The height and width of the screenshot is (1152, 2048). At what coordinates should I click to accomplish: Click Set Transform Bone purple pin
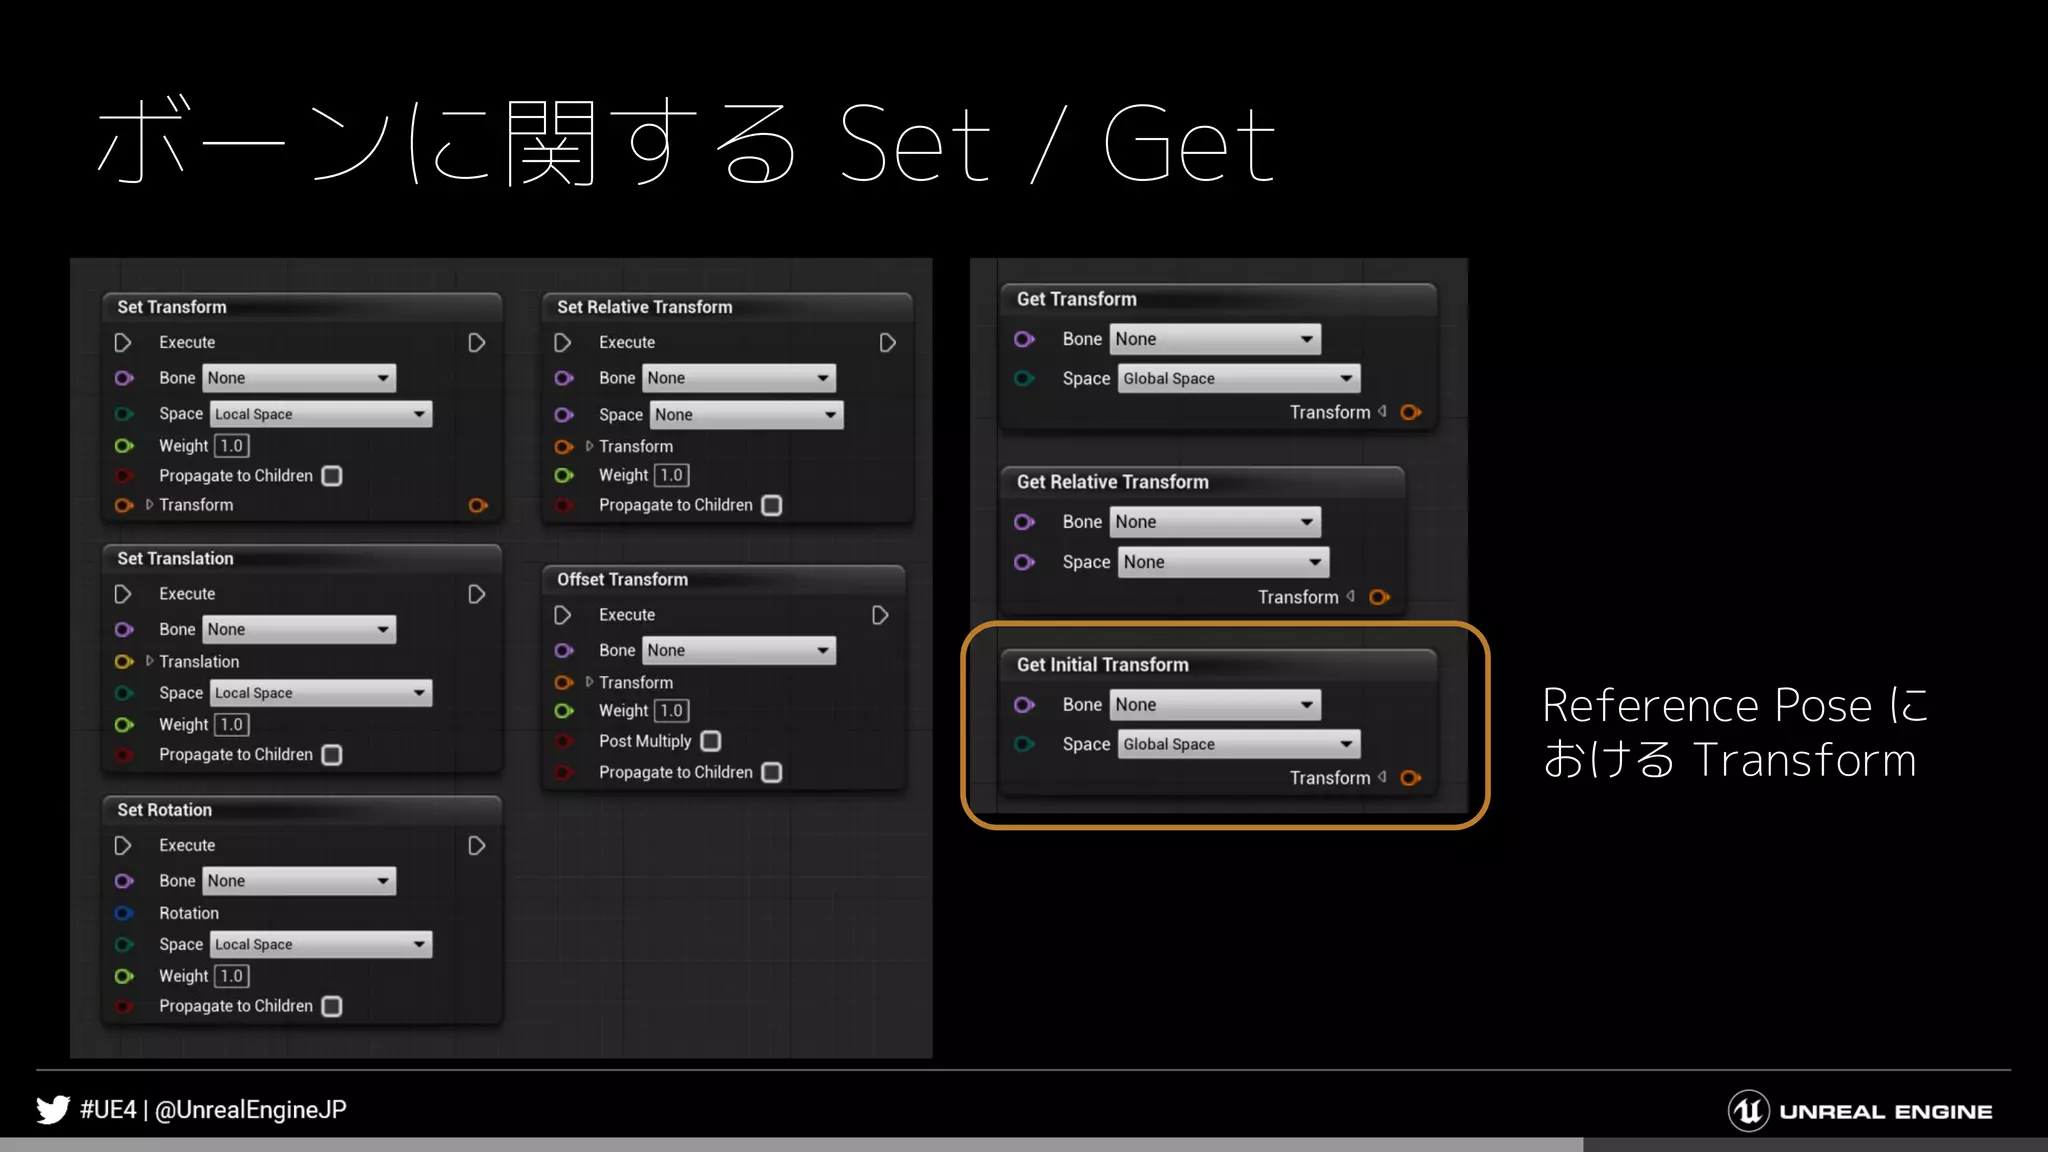(x=124, y=378)
